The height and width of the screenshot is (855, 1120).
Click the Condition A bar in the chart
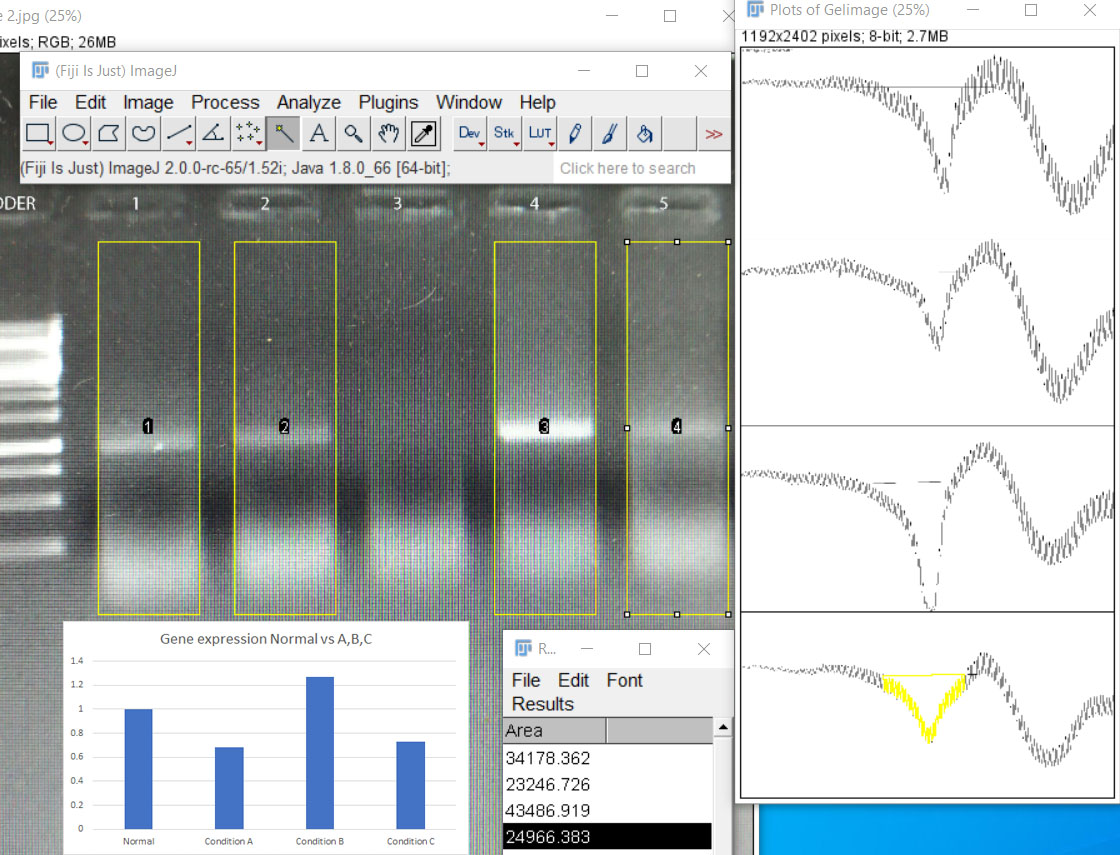[229, 788]
